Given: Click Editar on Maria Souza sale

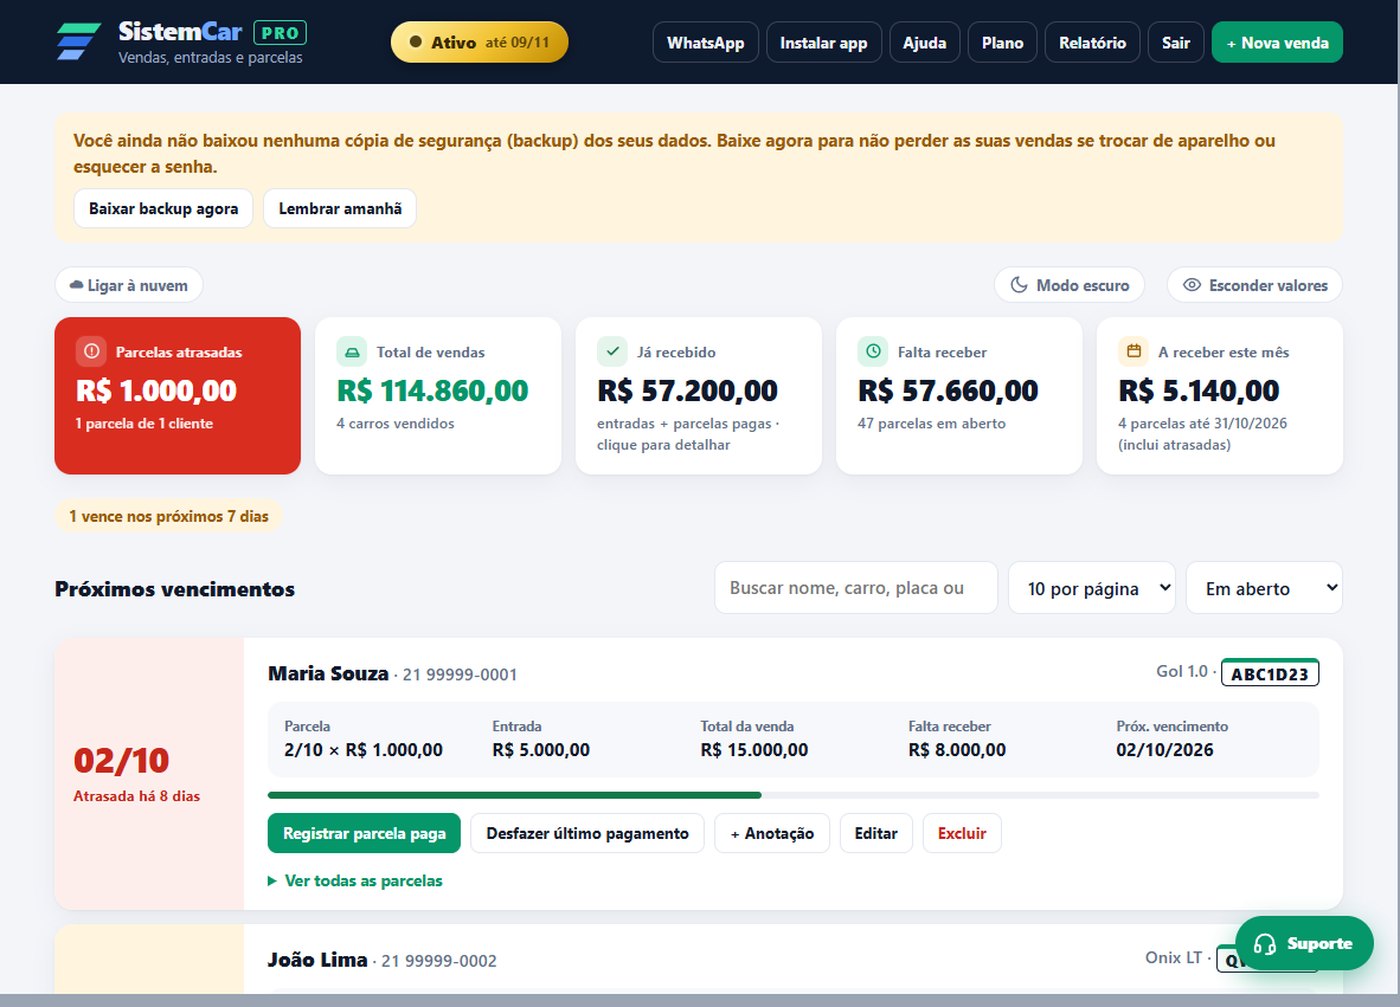Looking at the screenshot, I should [x=876, y=833].
